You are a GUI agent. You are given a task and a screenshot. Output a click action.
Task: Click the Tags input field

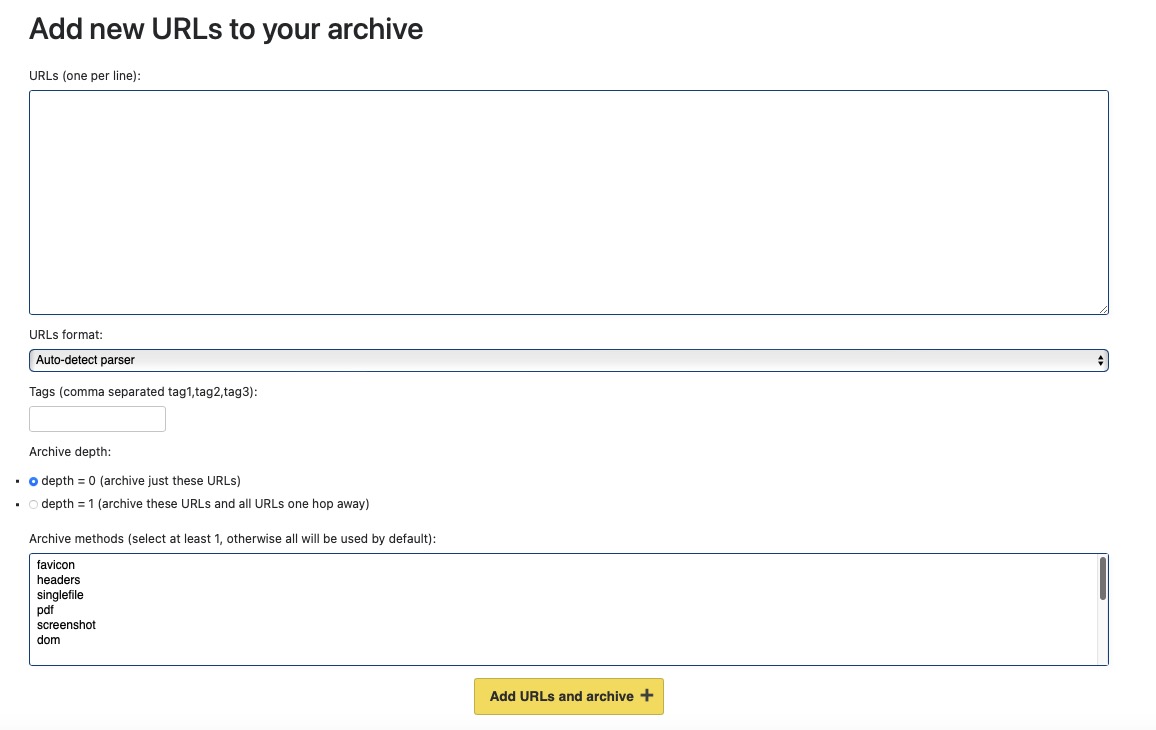click(x=97, y=418)
